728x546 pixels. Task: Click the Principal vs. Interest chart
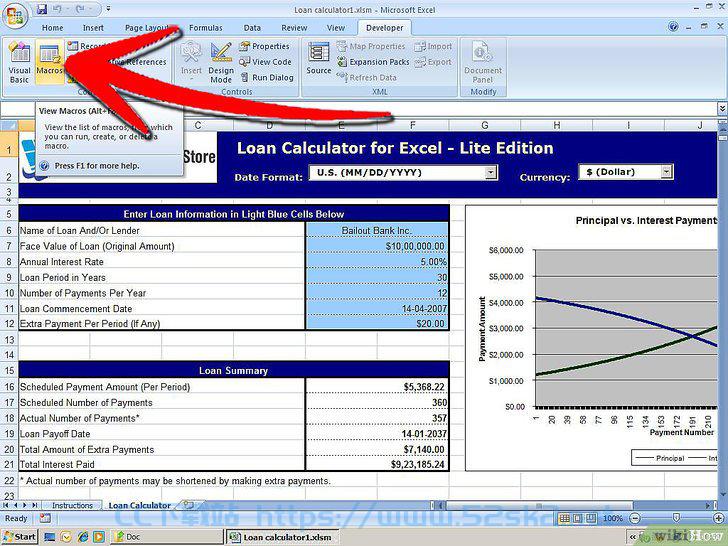click(592, 338)
